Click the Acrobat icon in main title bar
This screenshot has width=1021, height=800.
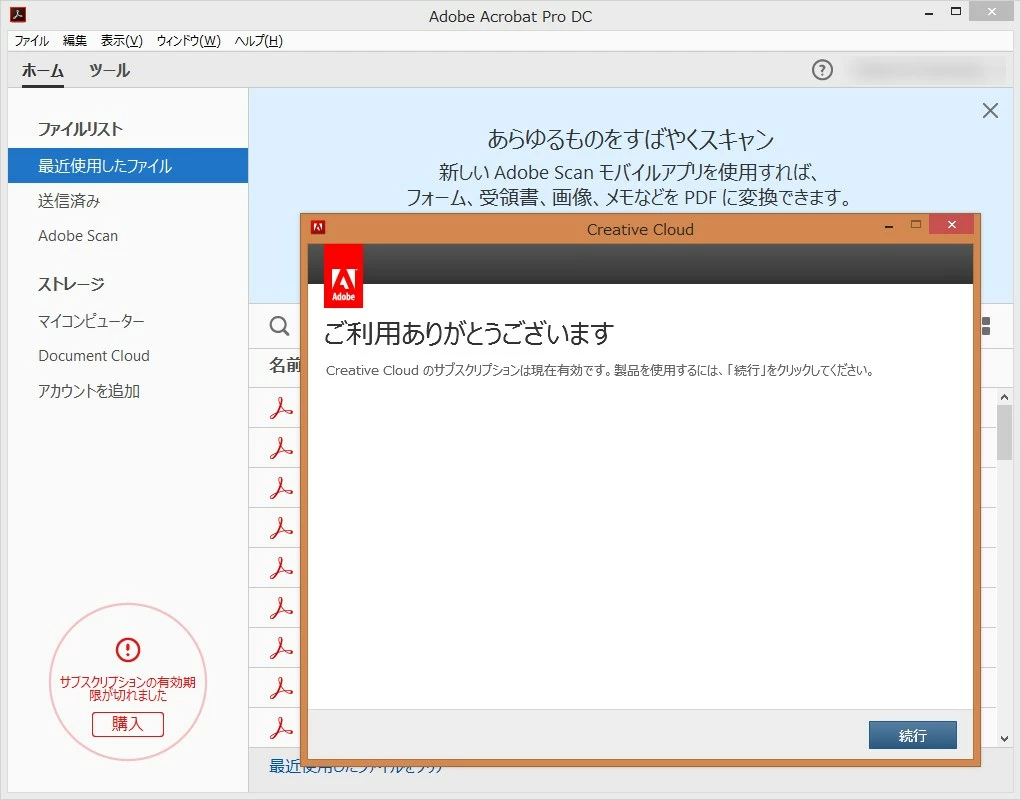18,14
